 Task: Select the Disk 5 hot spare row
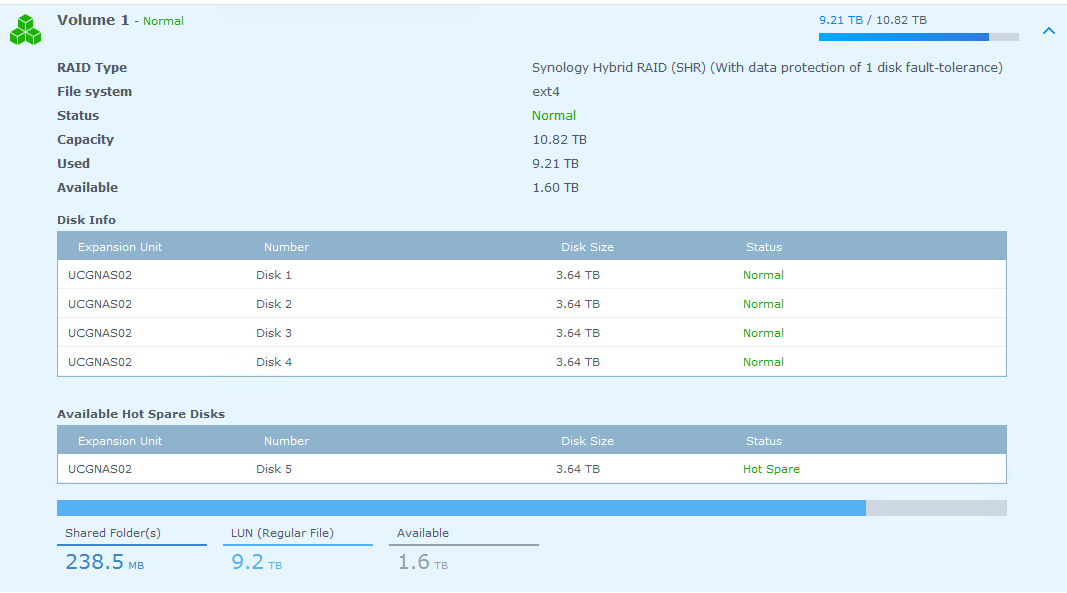(531, 469)
